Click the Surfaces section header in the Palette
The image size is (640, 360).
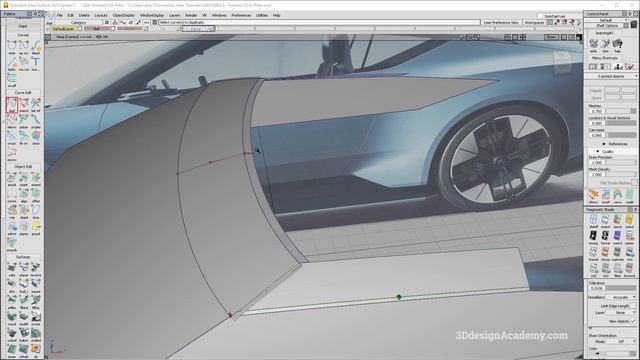point(23,257)
